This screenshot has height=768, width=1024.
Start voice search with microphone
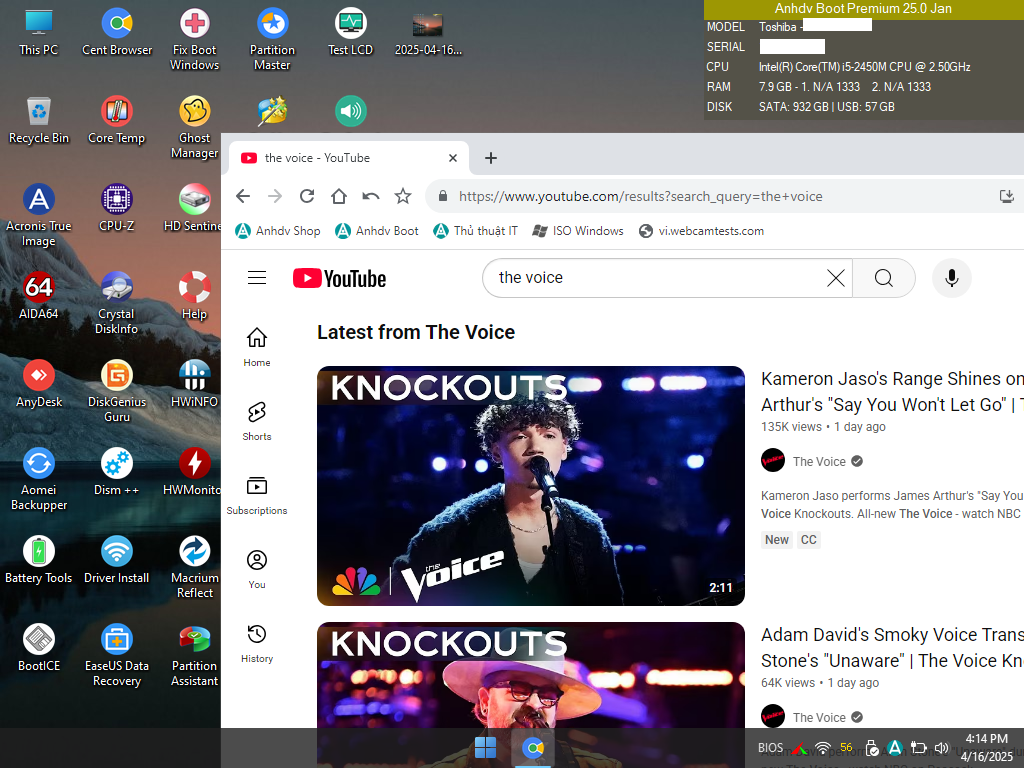tap(952, 278)
